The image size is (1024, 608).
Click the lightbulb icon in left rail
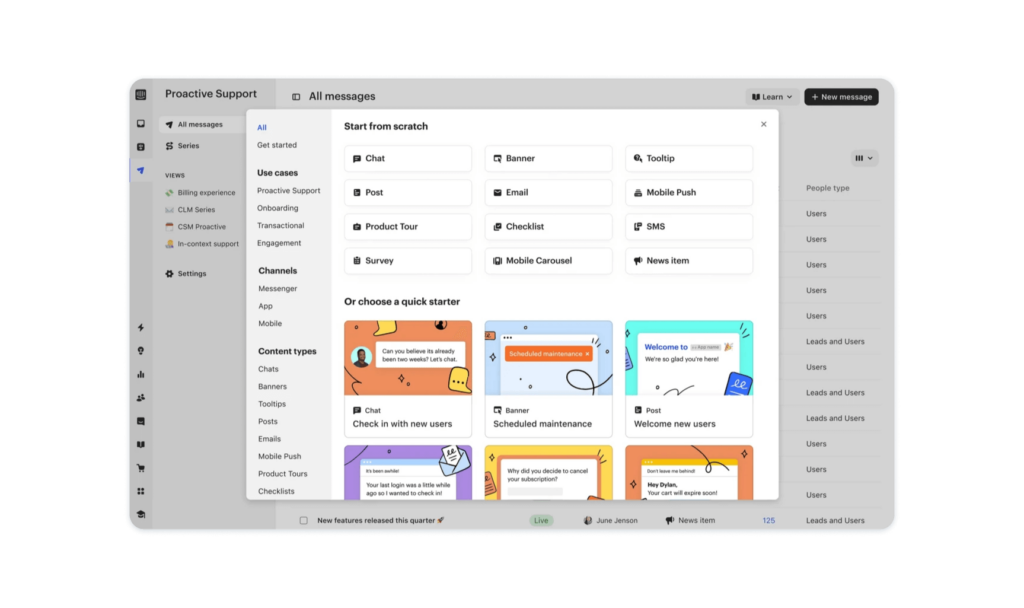tap(141, 351)
